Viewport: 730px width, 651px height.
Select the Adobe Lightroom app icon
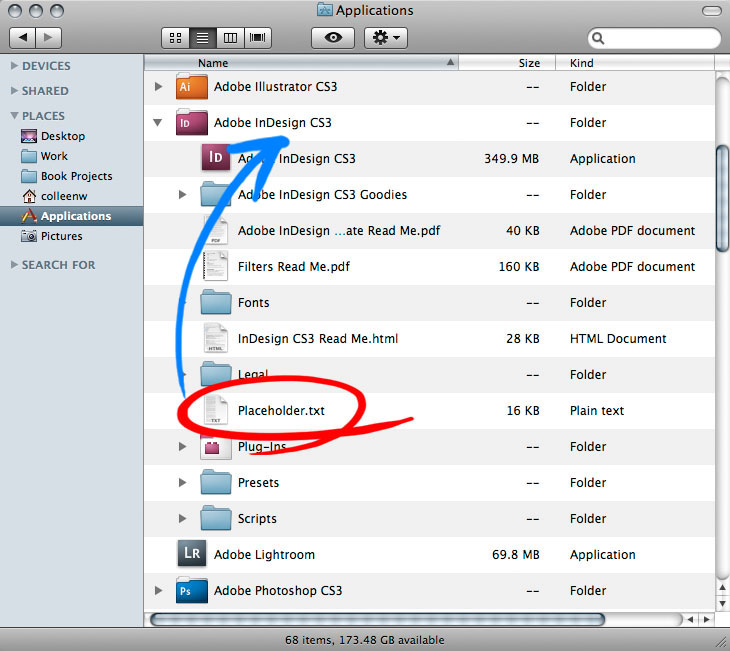pos(191,554)
